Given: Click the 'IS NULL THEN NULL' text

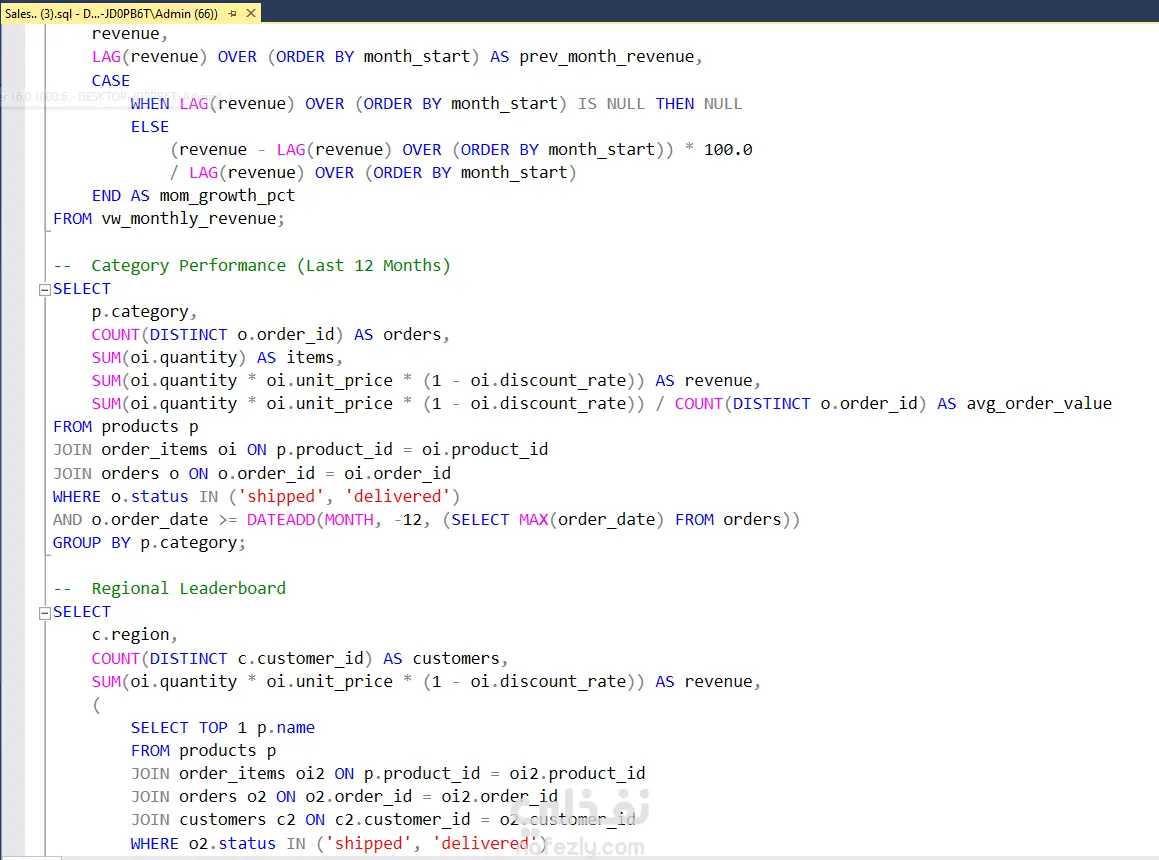Looking at the screenshot, I should pos(659,104).
